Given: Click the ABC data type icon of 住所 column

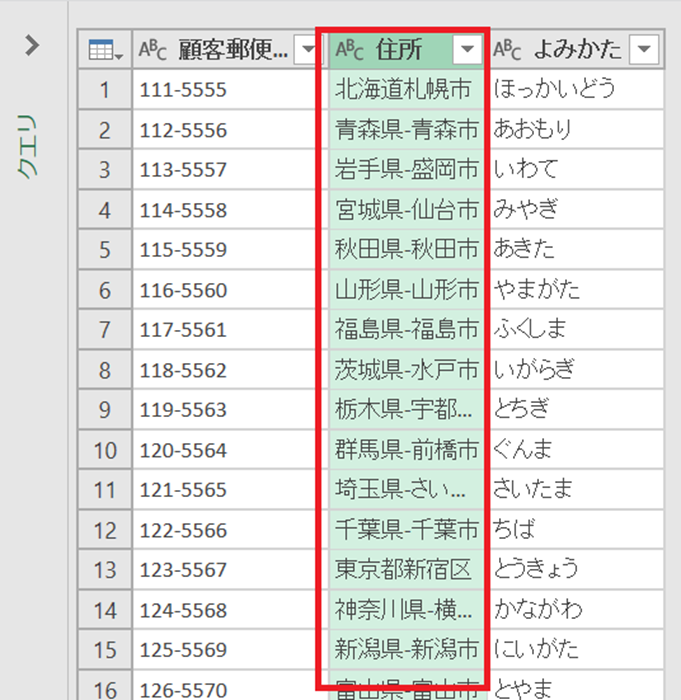Looking at the screenshot, I should coord(350,50).
